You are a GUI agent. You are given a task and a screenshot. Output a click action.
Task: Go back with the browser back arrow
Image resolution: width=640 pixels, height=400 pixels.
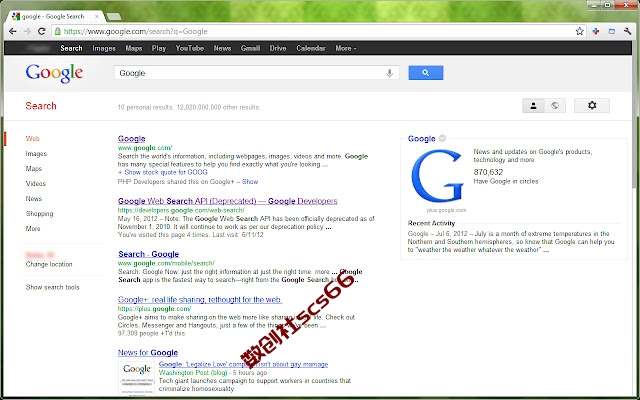pos(13,31)
